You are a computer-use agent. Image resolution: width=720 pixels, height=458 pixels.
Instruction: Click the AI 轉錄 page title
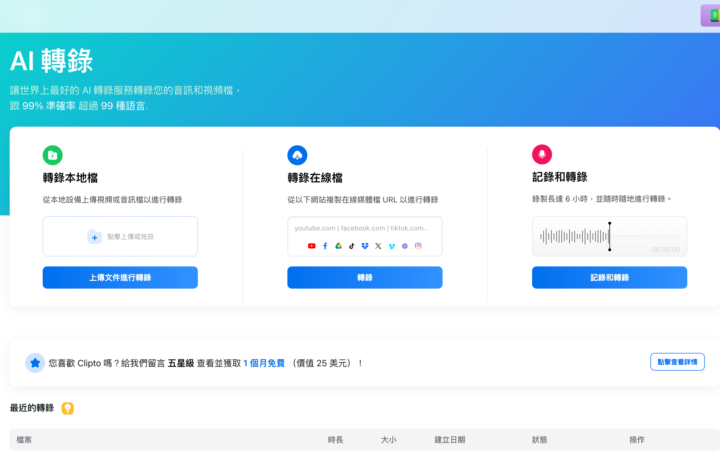(51, 61)
